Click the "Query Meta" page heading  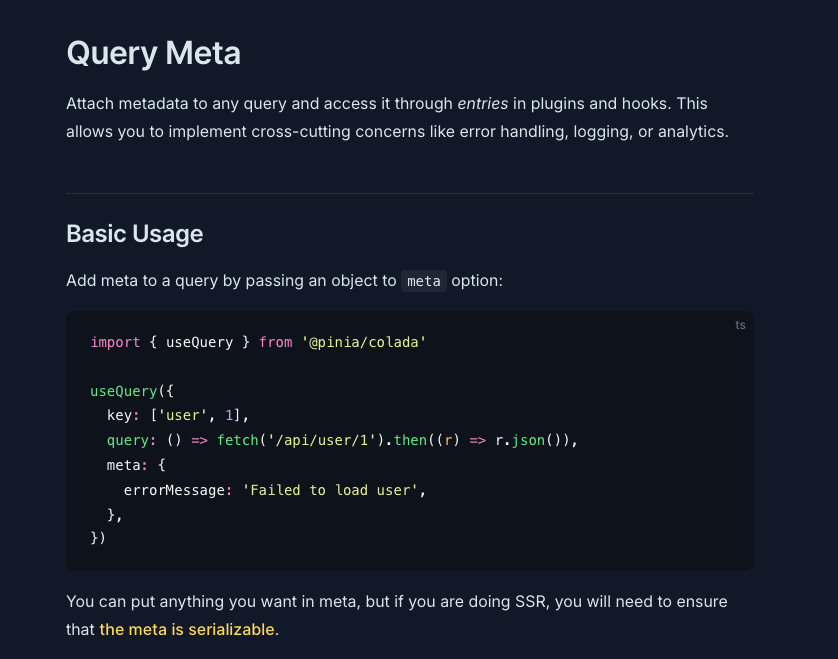(153, 52)
